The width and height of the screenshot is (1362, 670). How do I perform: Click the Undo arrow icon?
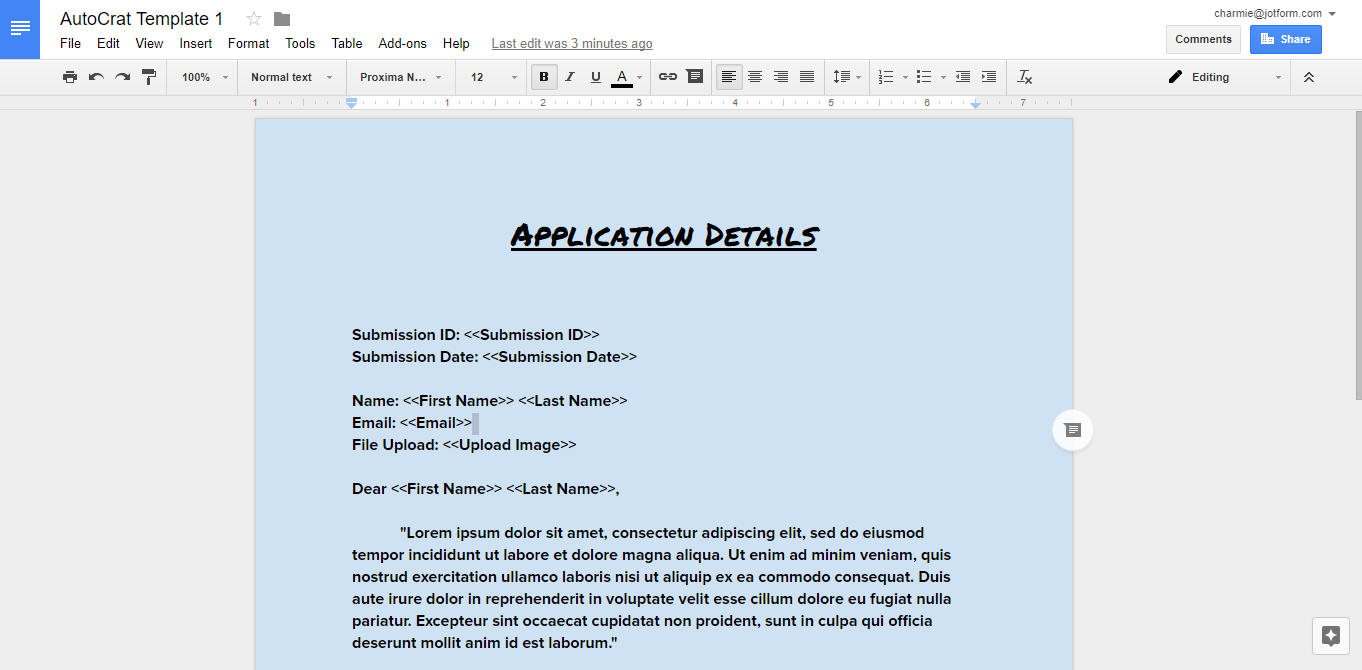(x=96, y=77)
